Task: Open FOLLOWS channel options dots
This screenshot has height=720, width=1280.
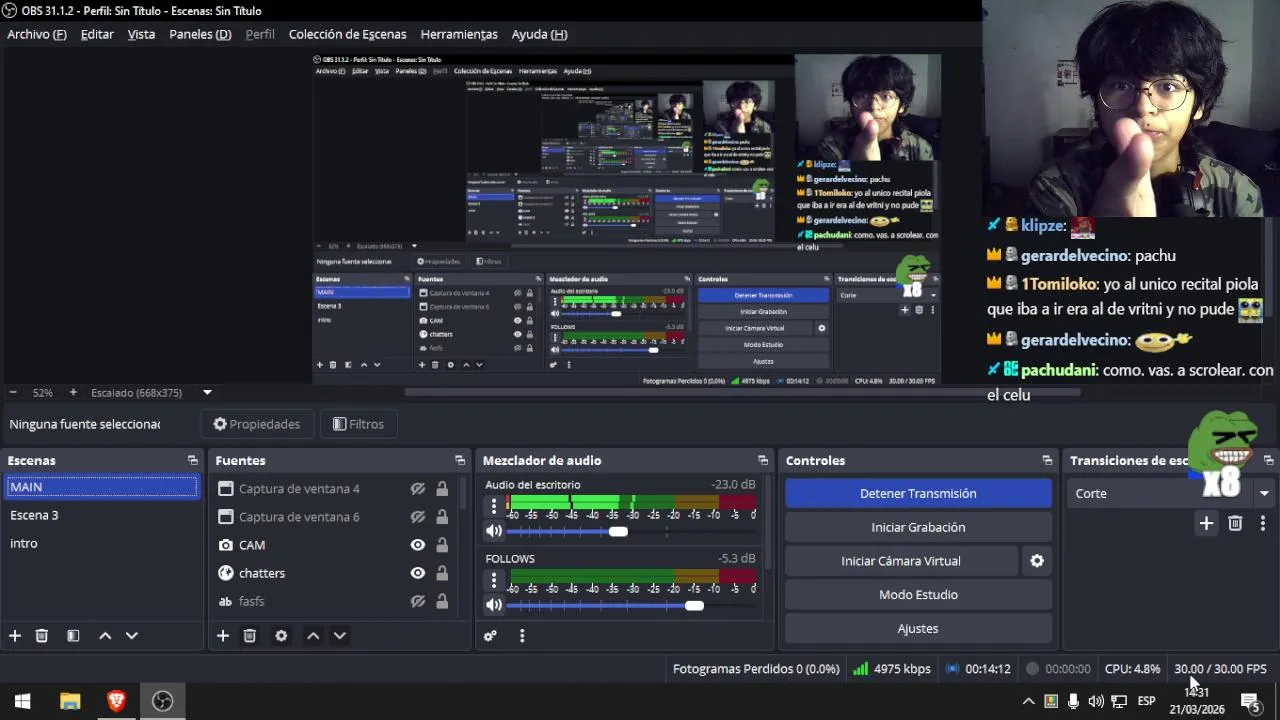Action: pos(494,580)
